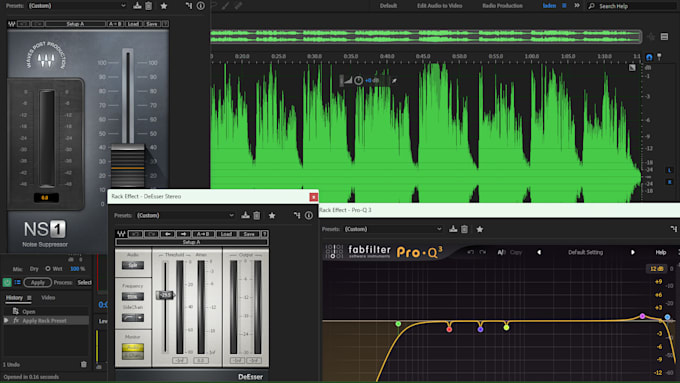Click DeEsser previous preset left arrow
The height and width of the screenshot is (383, 680).
tap(168, 234)
